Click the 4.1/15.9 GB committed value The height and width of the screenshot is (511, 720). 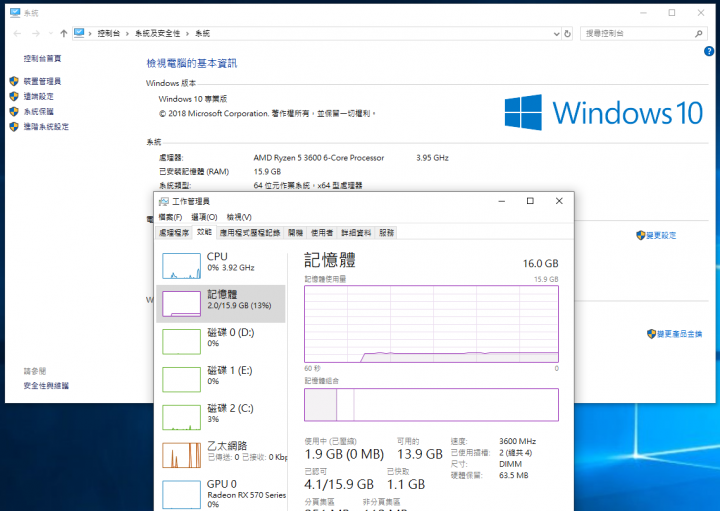pyautogui.click(x=339, y=484)
